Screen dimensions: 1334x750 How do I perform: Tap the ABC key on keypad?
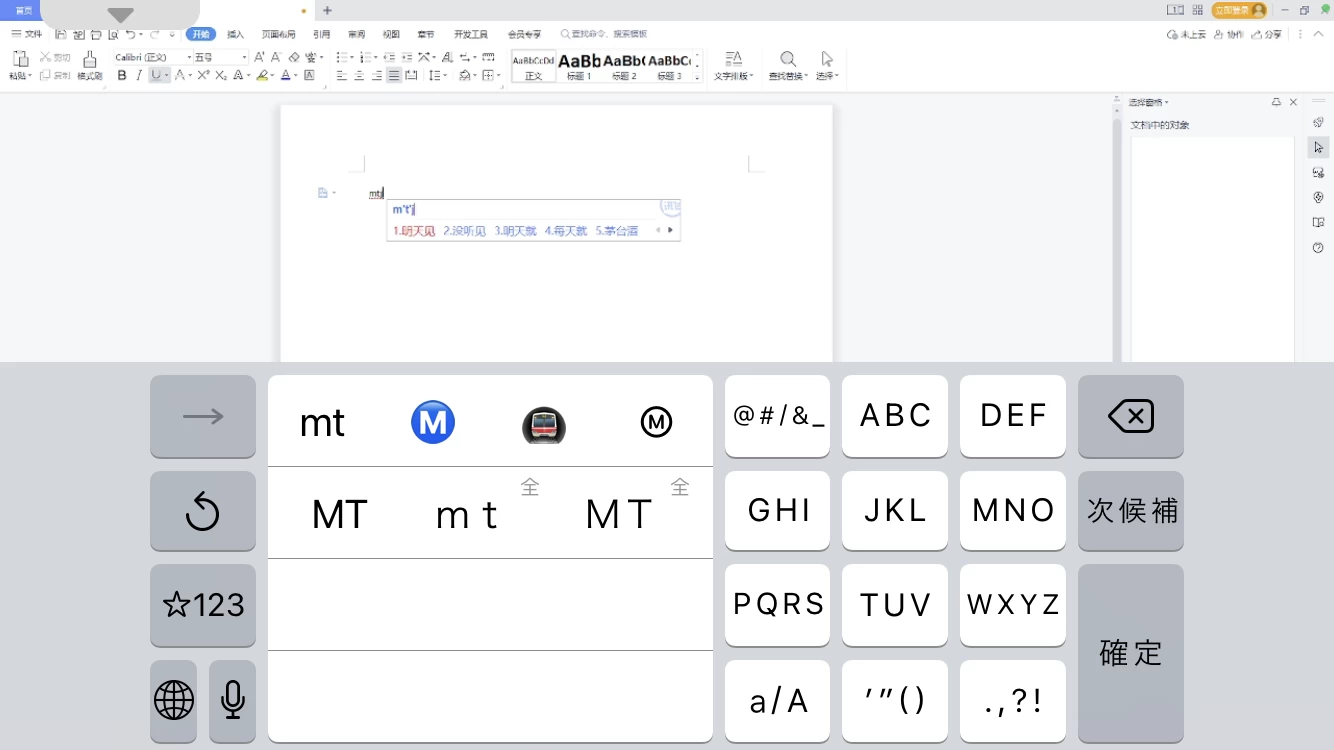895,416
